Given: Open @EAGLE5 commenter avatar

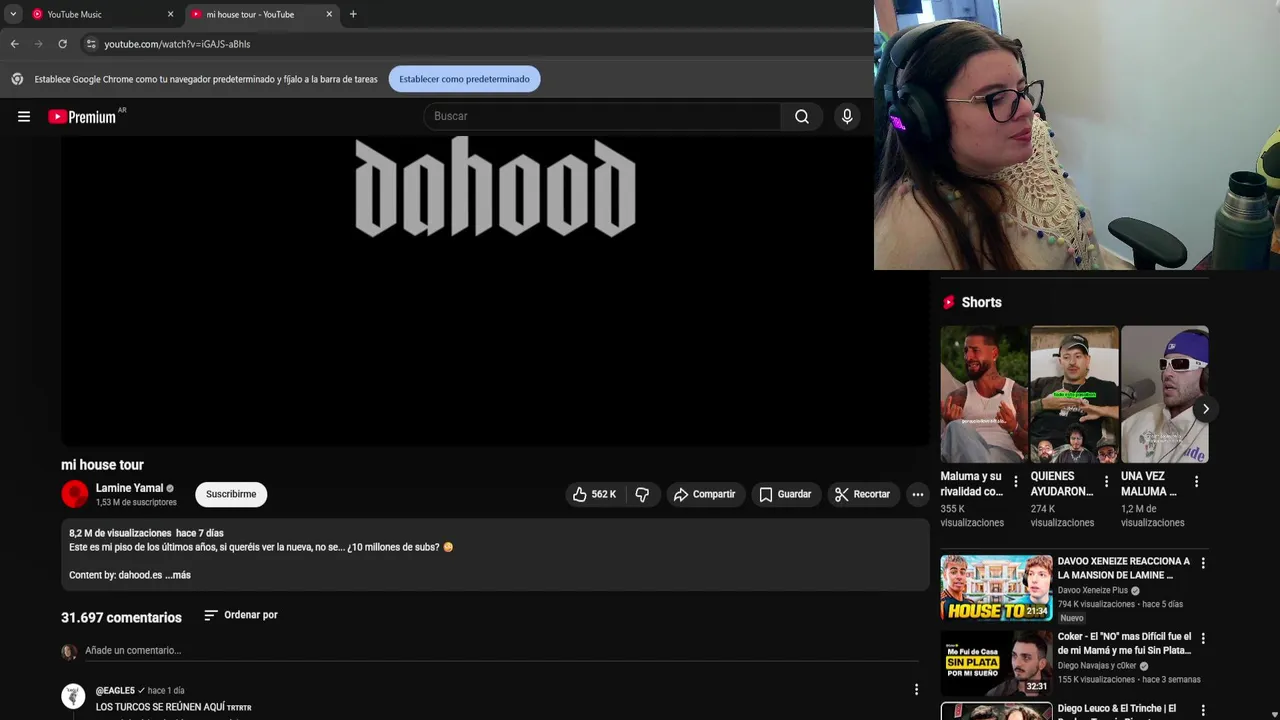Looking at the screenshot, I should [x=73, y=696].
